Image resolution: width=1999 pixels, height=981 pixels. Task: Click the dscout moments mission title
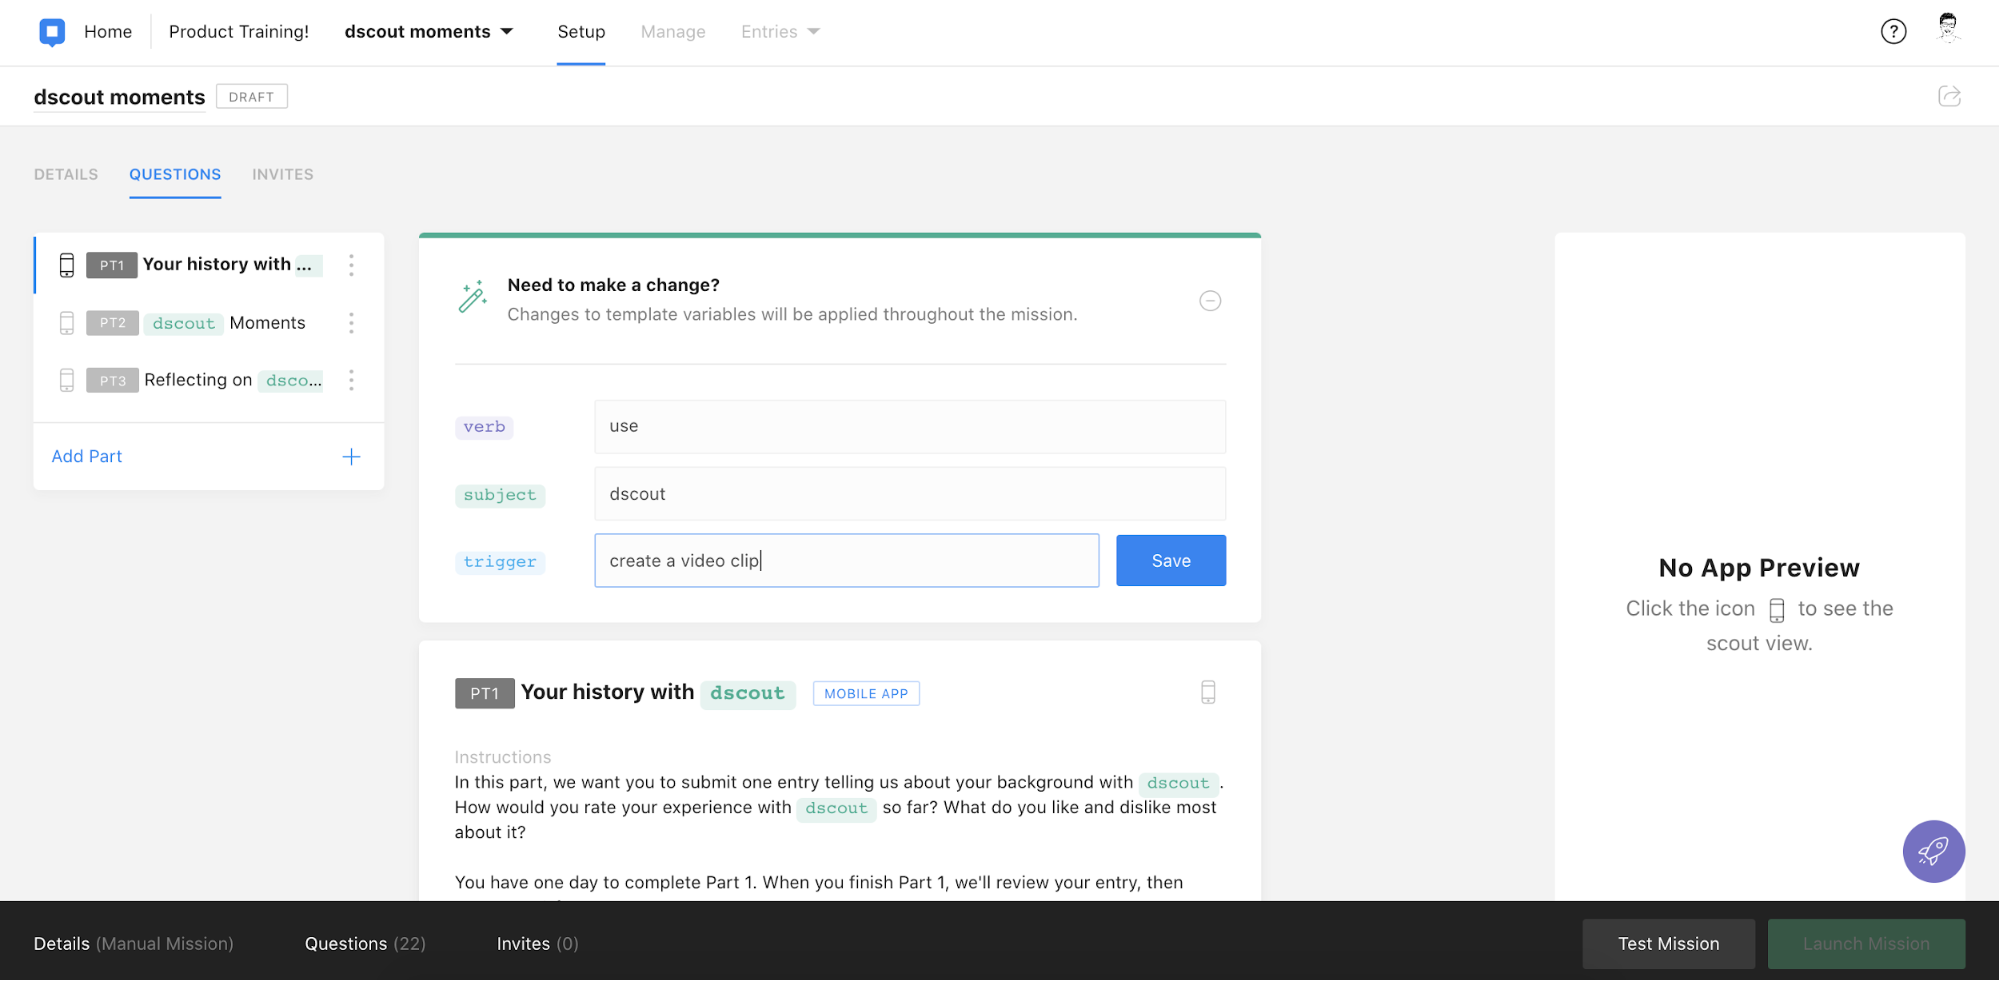click(119, 97)
